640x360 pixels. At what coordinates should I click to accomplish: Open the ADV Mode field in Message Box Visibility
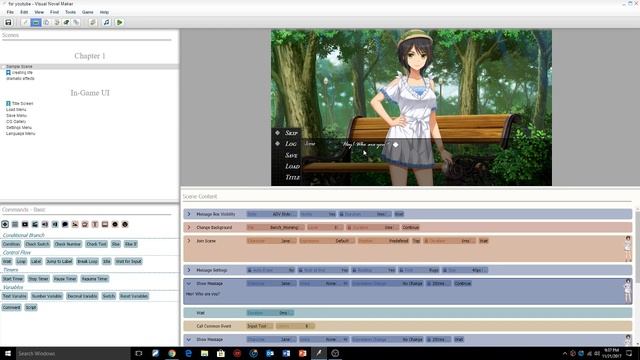(271, 214)
